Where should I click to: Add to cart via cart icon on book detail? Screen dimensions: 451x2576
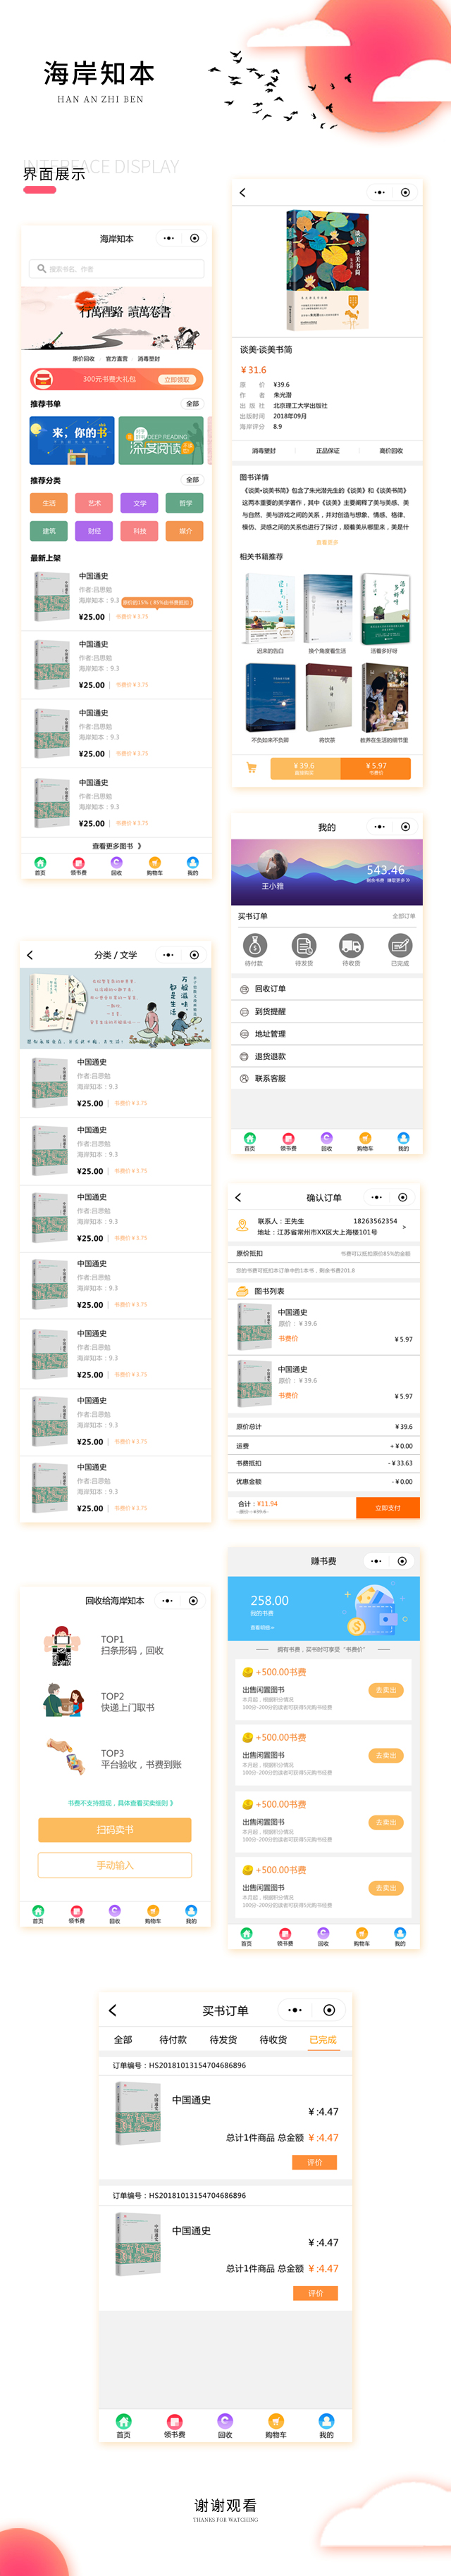[x=251, y=768]
